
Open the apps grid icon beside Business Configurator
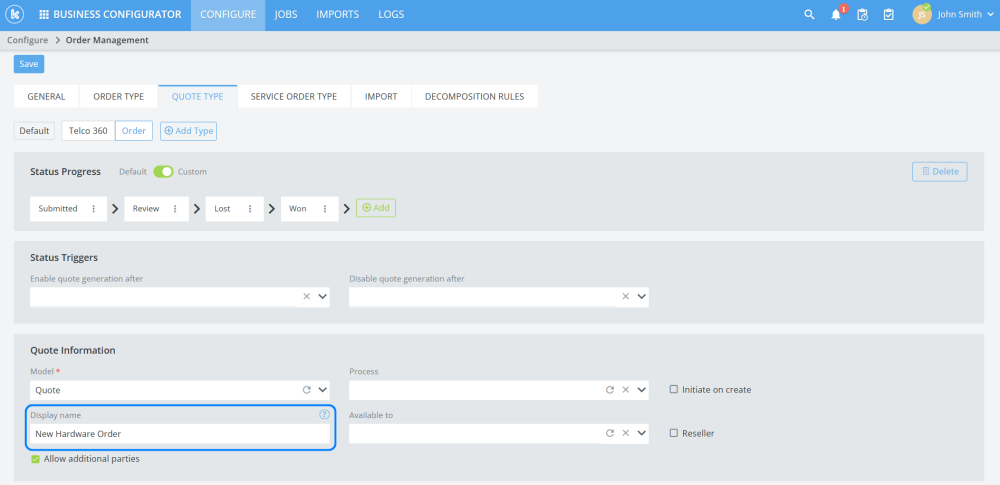click(44, 15)
